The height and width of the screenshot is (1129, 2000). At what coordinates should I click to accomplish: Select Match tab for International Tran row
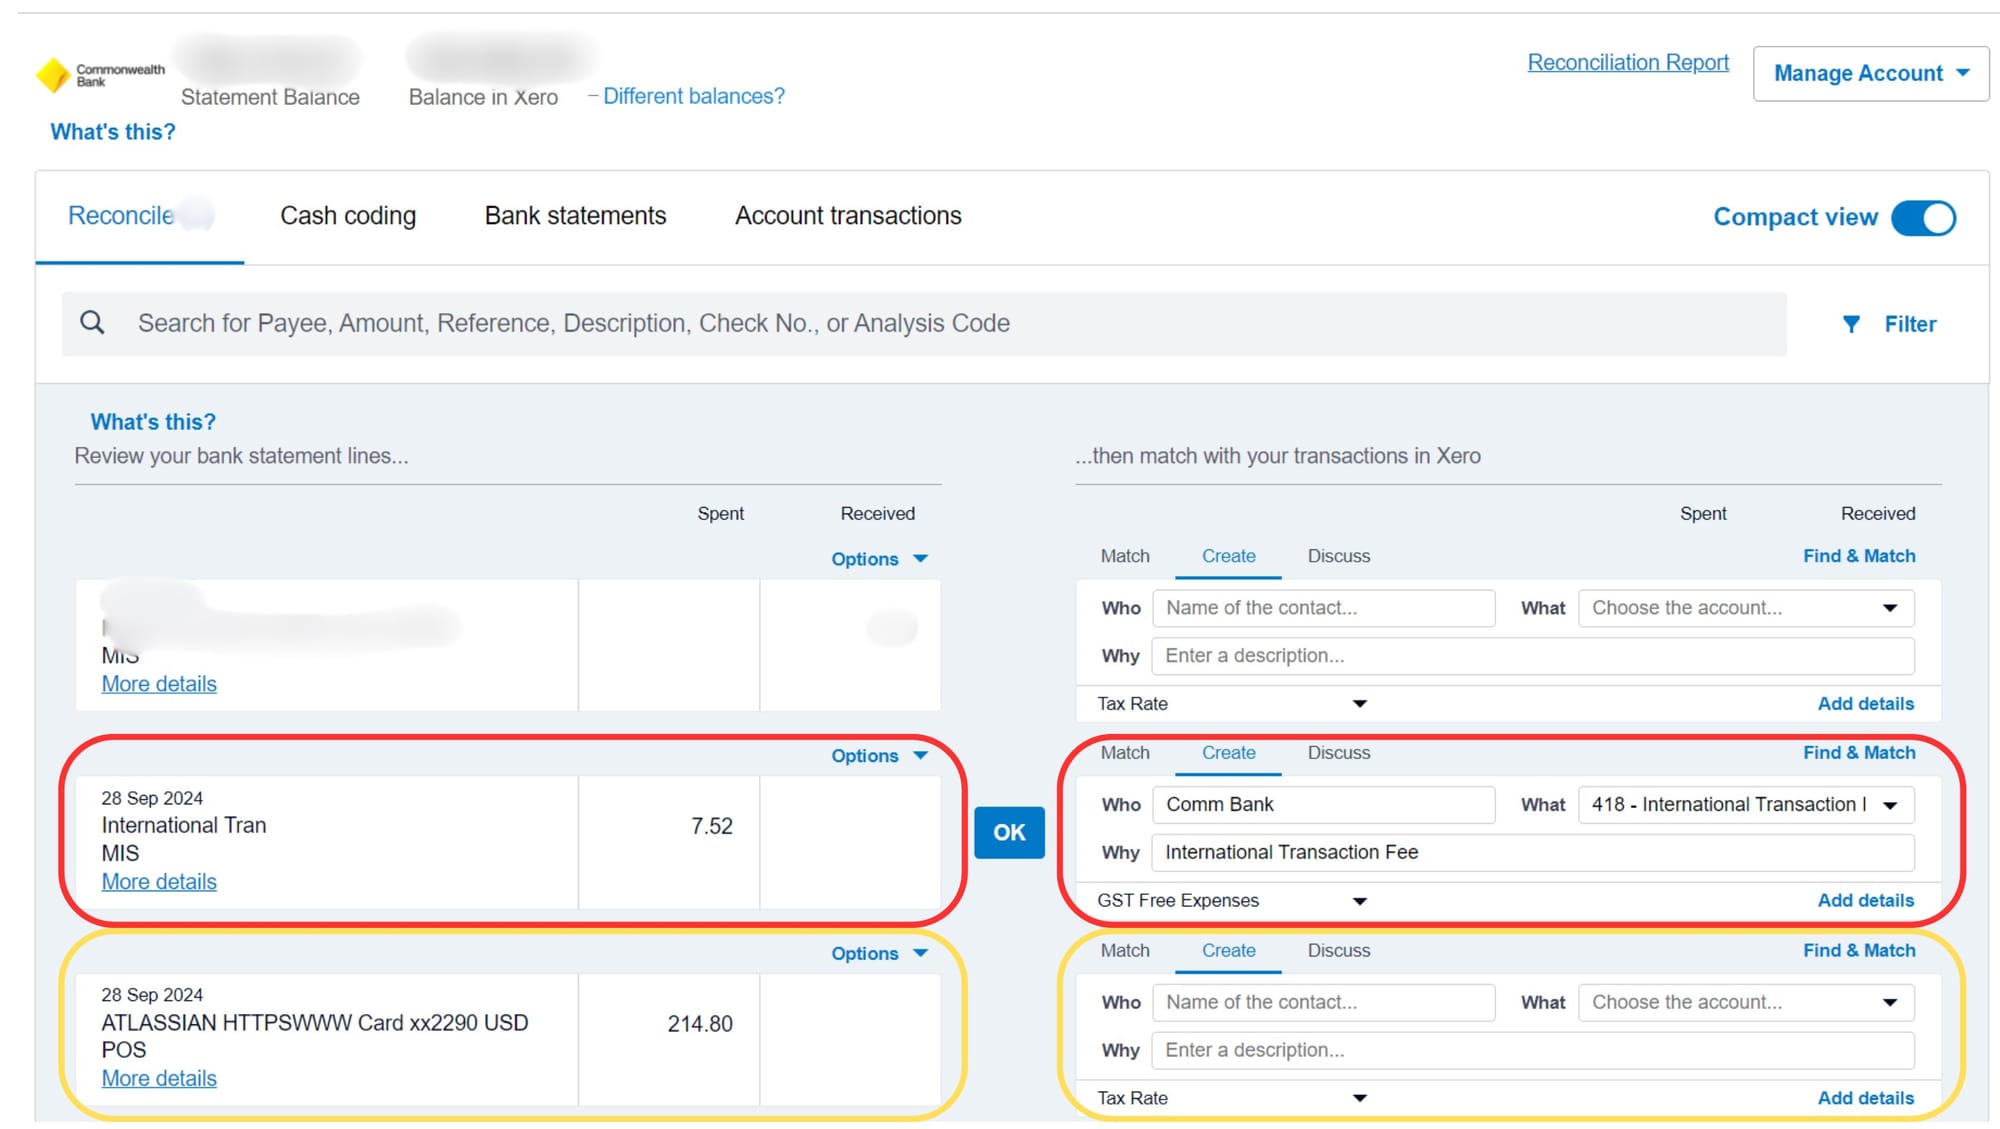click(x=1125, y=753)
